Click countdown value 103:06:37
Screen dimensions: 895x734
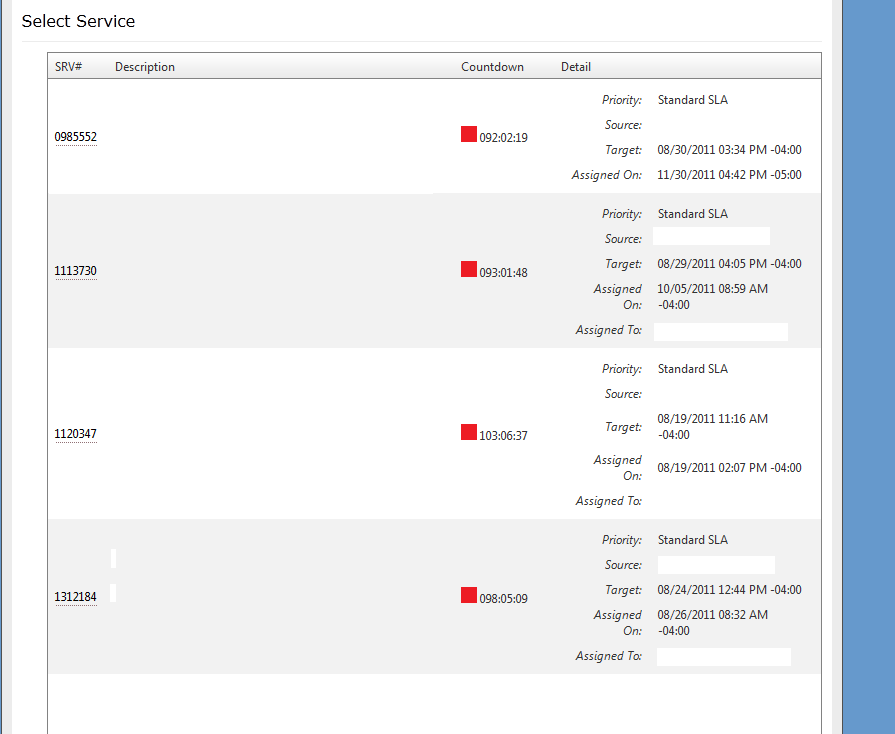tap(503, 436)
